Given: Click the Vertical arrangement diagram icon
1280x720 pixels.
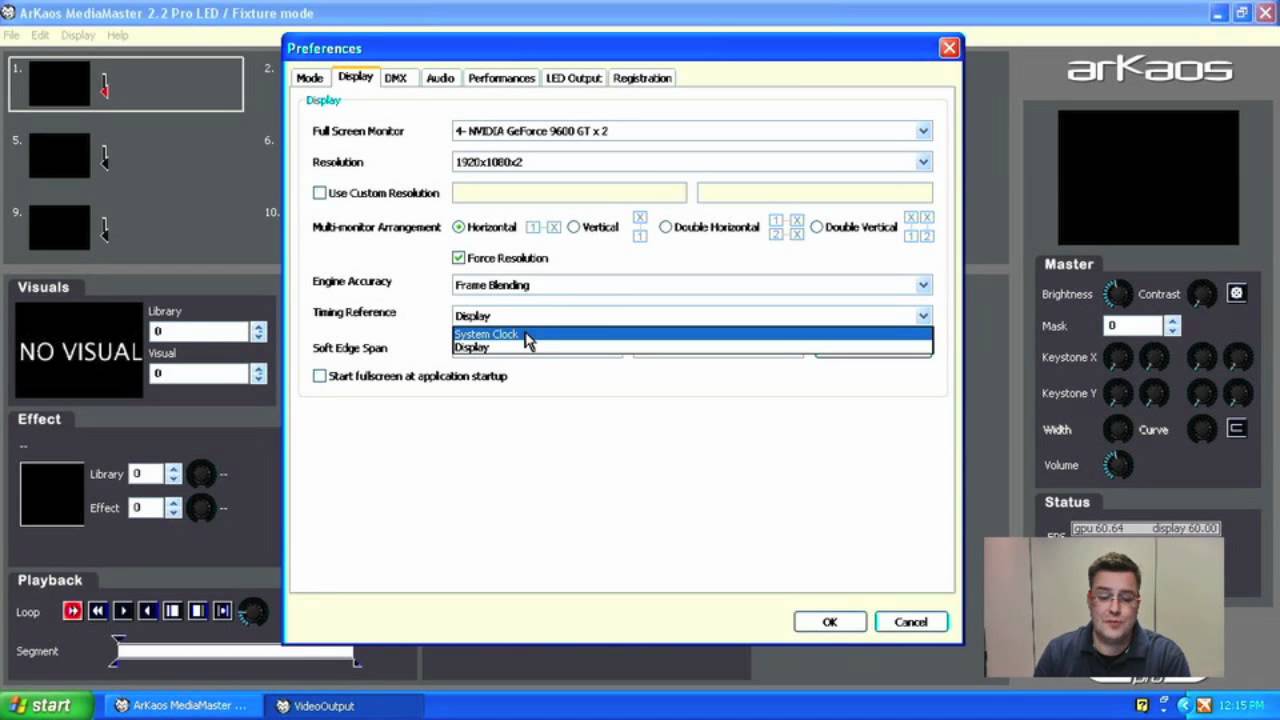Looking at the screenshot, I should point(640,226).
